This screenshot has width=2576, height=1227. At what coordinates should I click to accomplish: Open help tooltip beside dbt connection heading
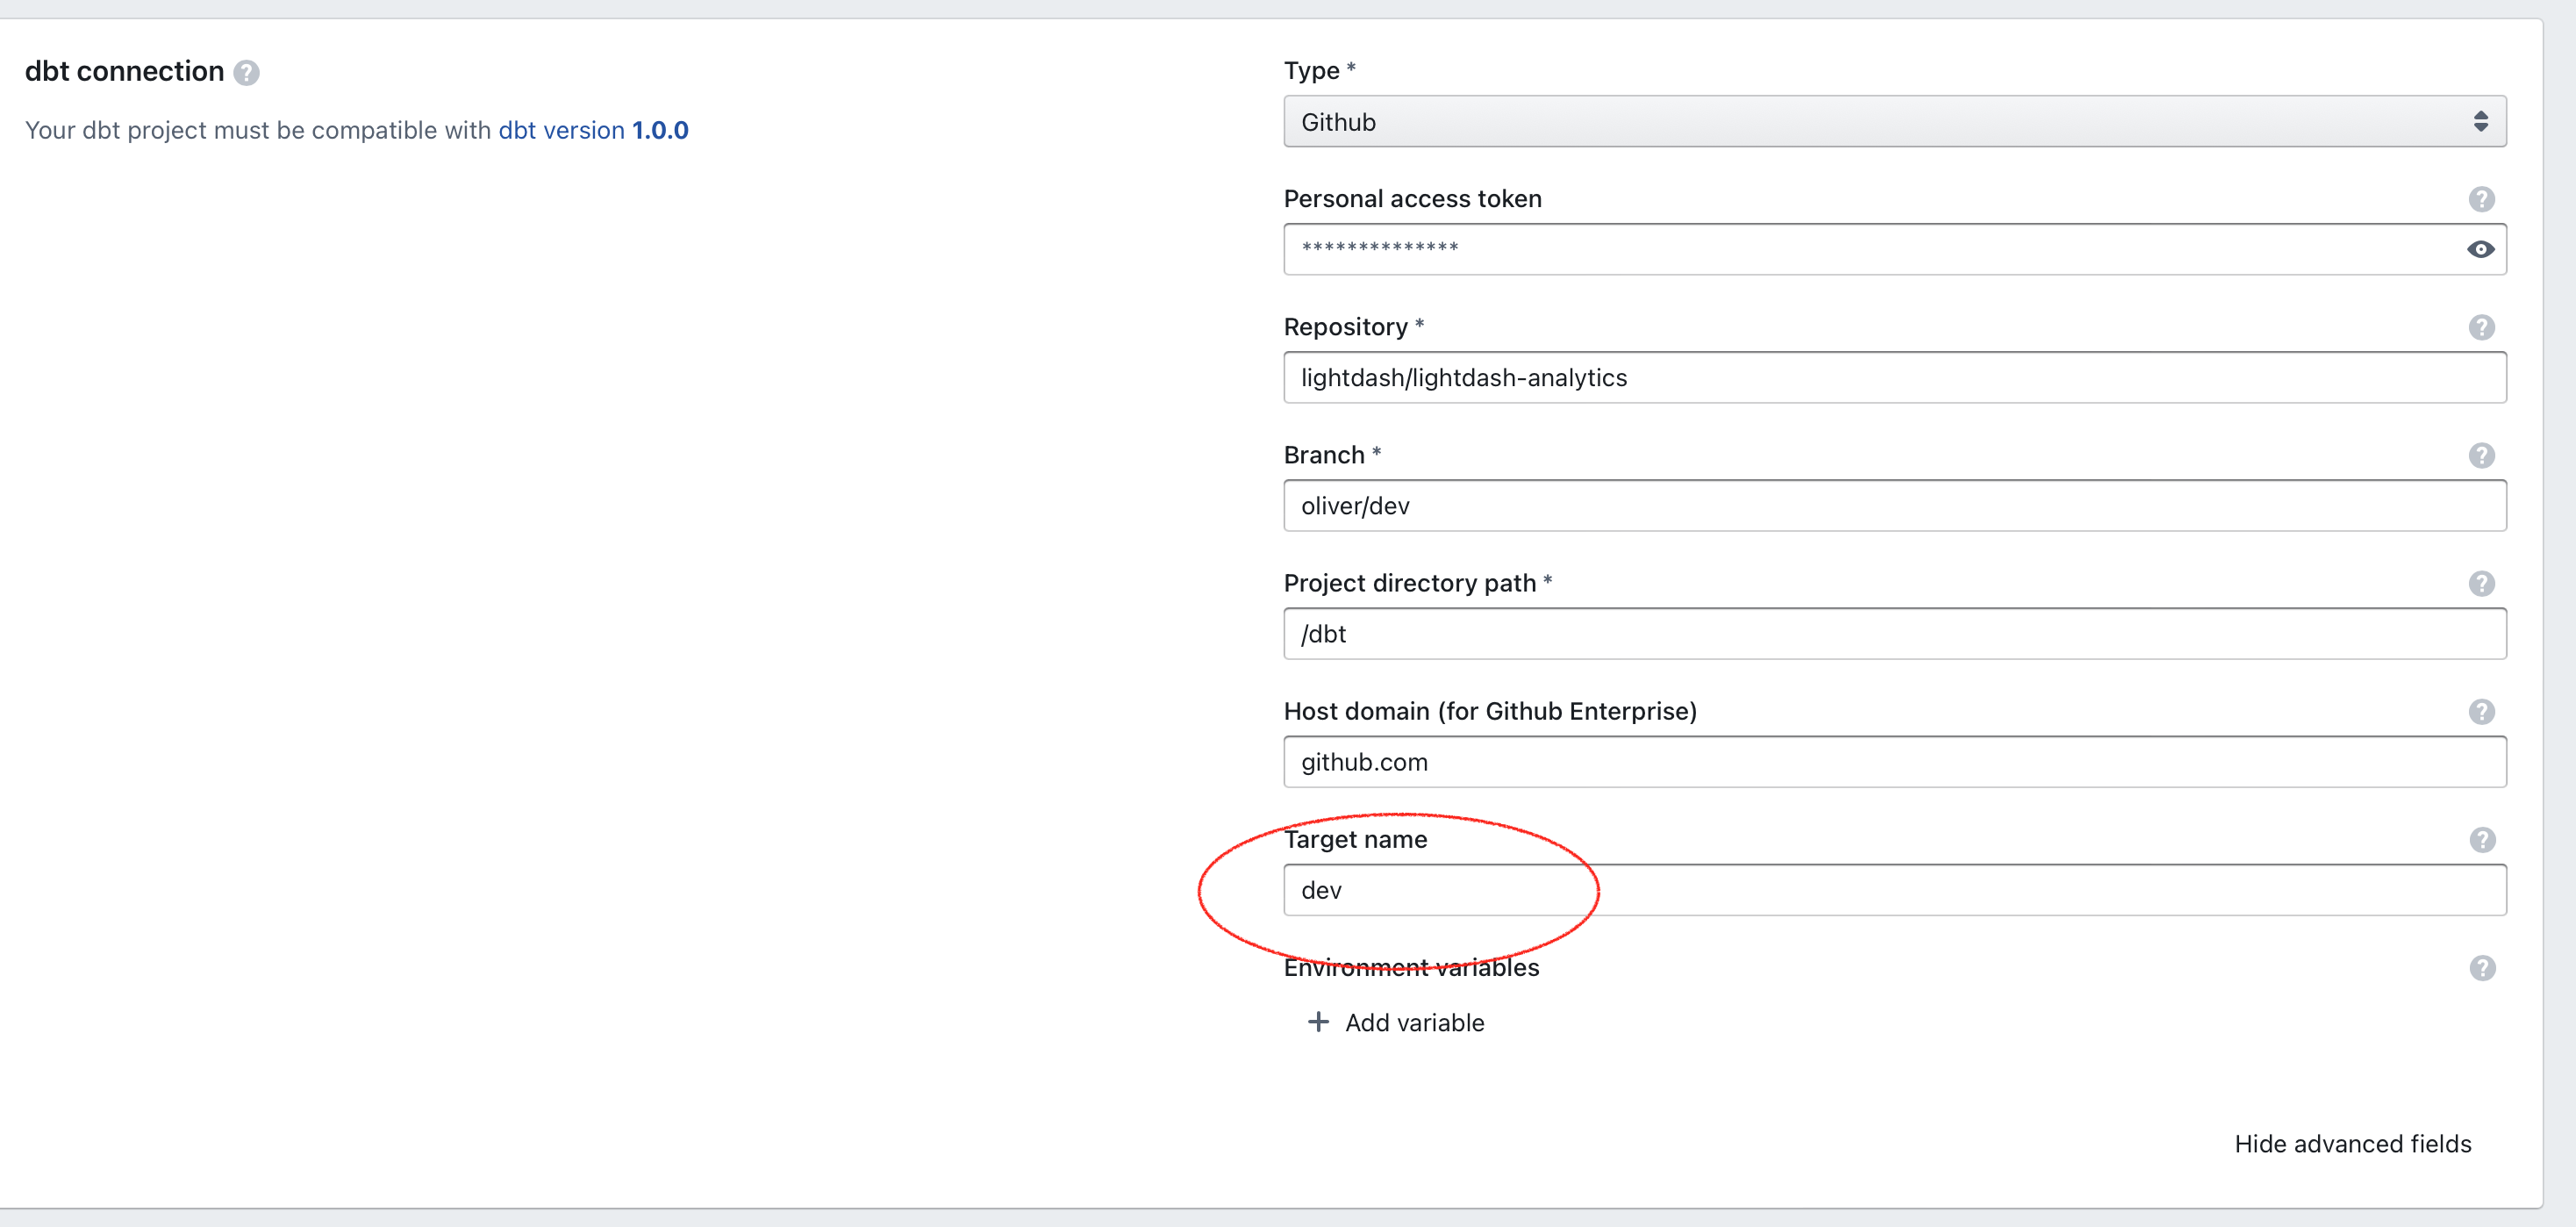pyautogui.click(x=247, y=71)
